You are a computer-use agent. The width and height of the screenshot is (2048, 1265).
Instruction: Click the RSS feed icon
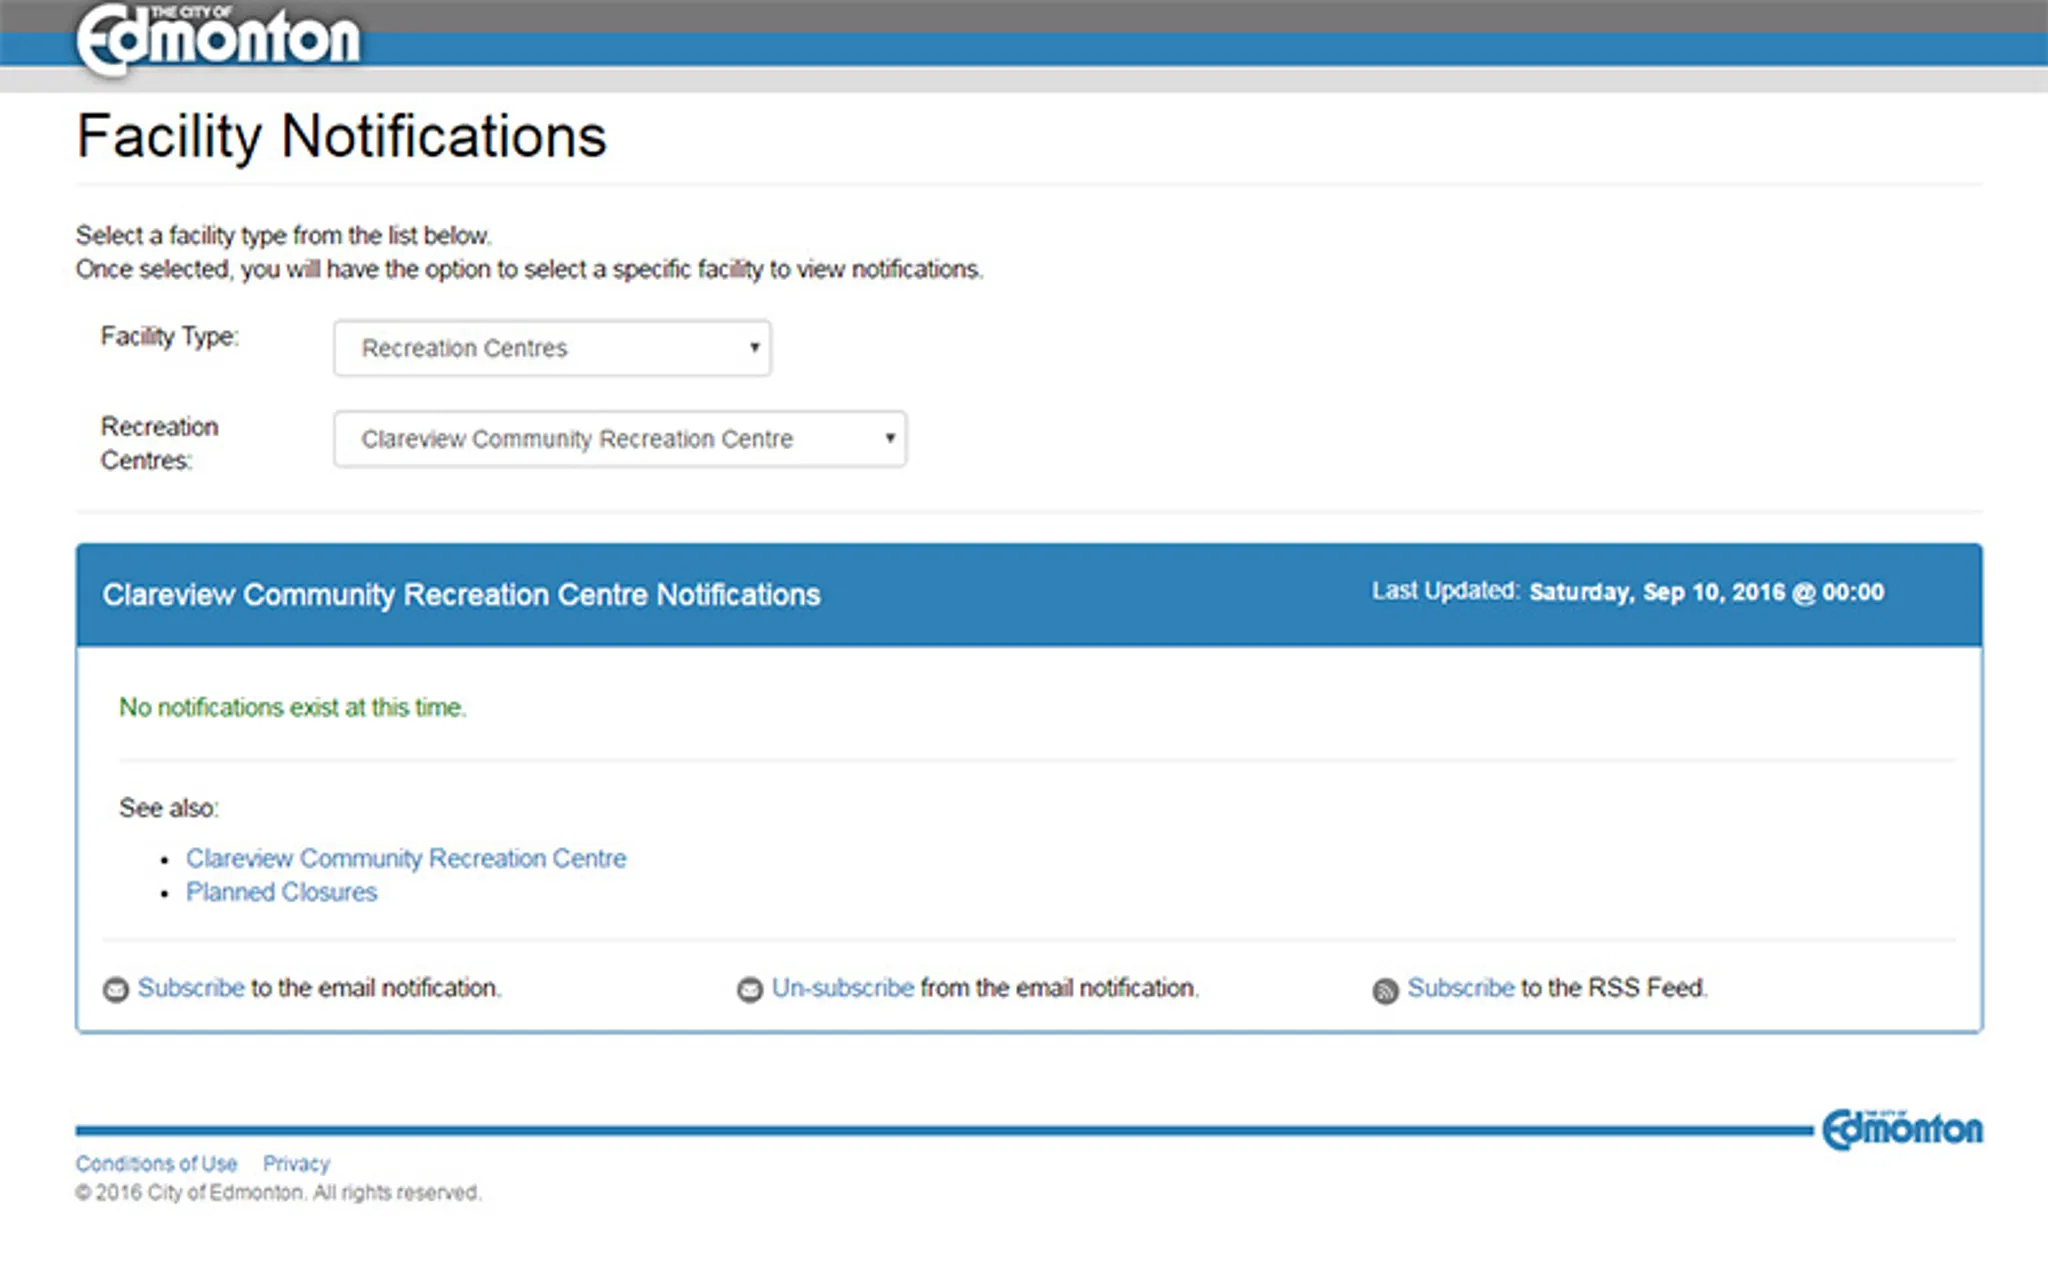(x=1385, y=990)
